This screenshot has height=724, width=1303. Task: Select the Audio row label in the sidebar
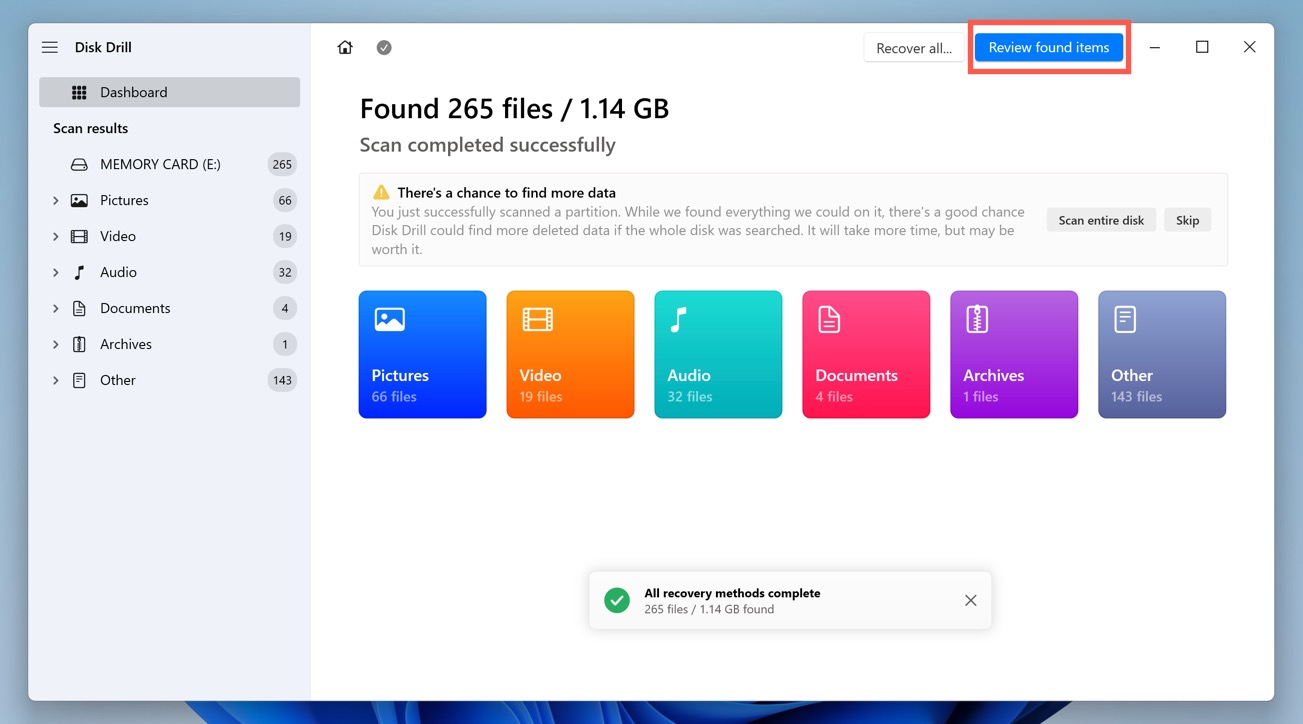tap(118, 272)
